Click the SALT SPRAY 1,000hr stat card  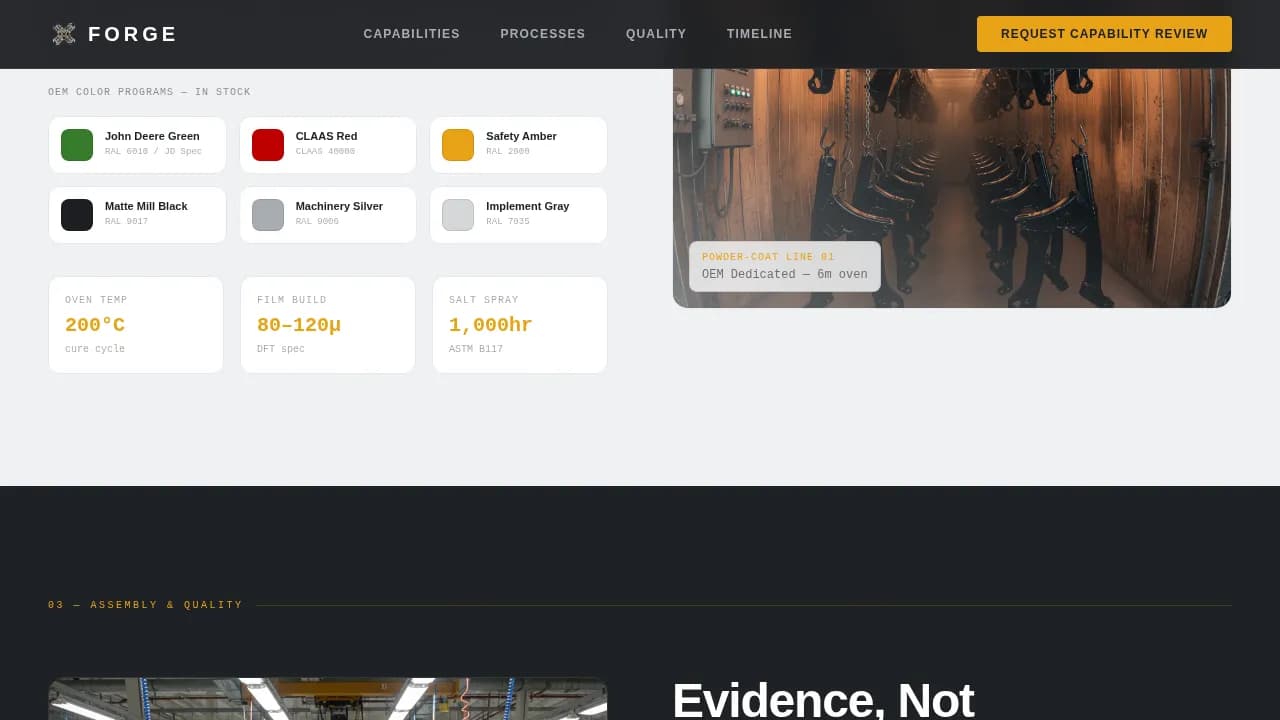[x=520, y=324]
